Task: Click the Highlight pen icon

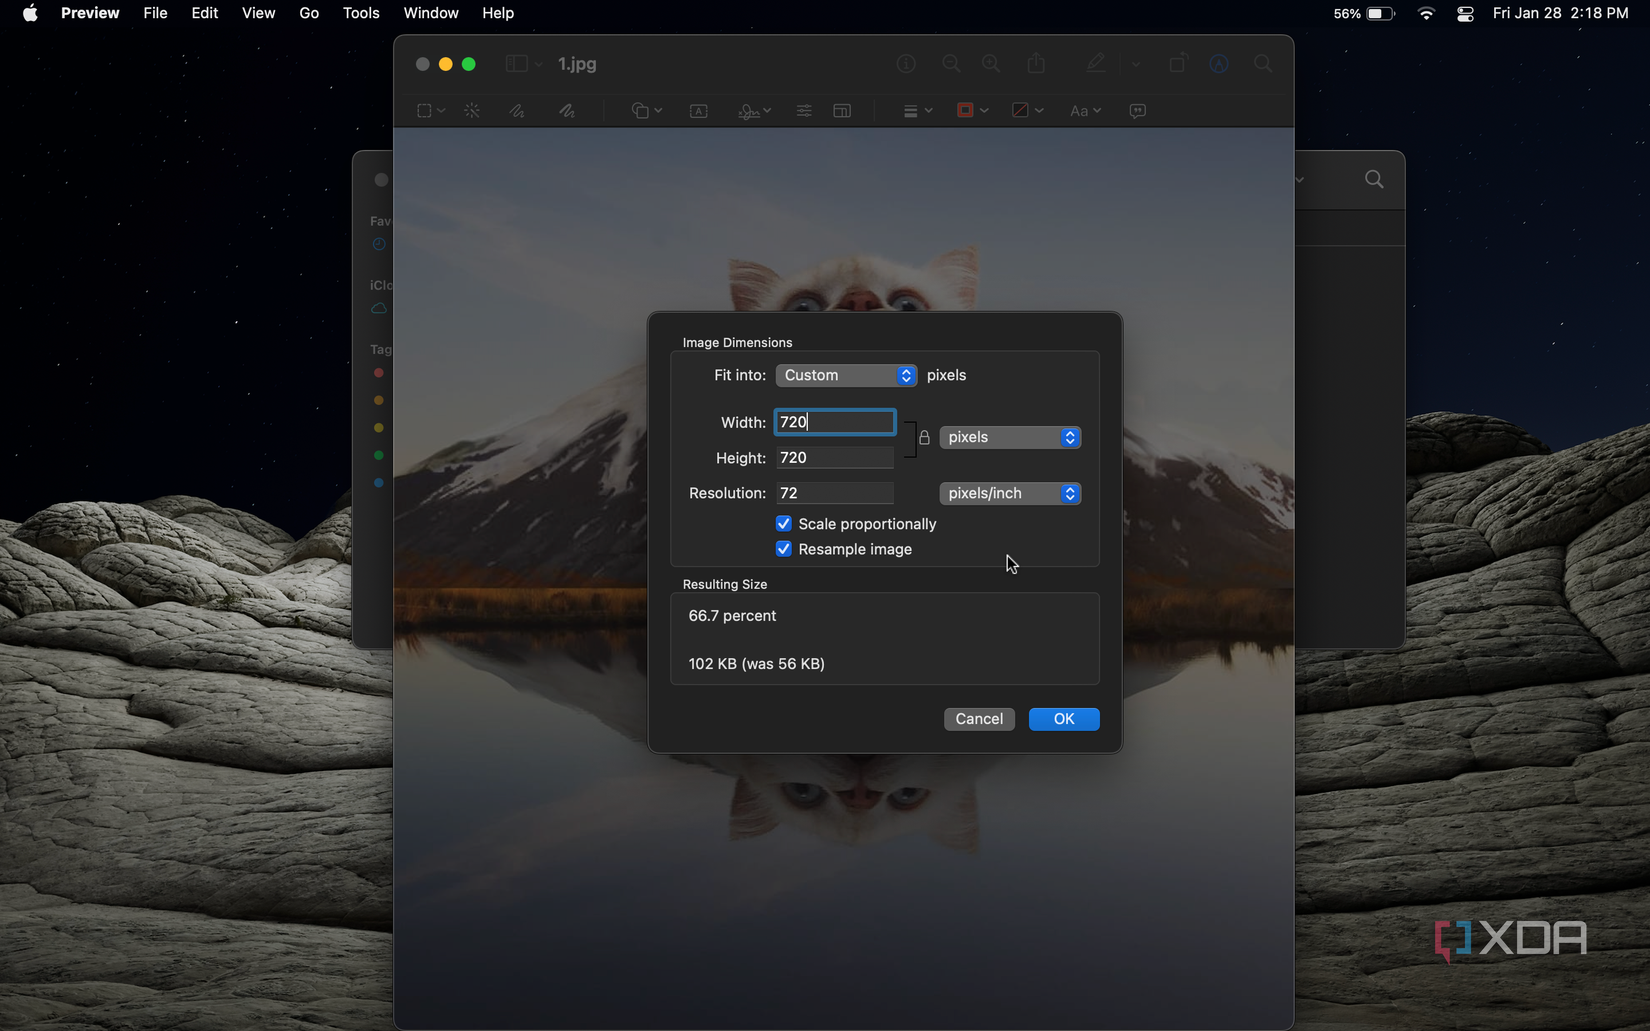Action: tap(1096, 63)
